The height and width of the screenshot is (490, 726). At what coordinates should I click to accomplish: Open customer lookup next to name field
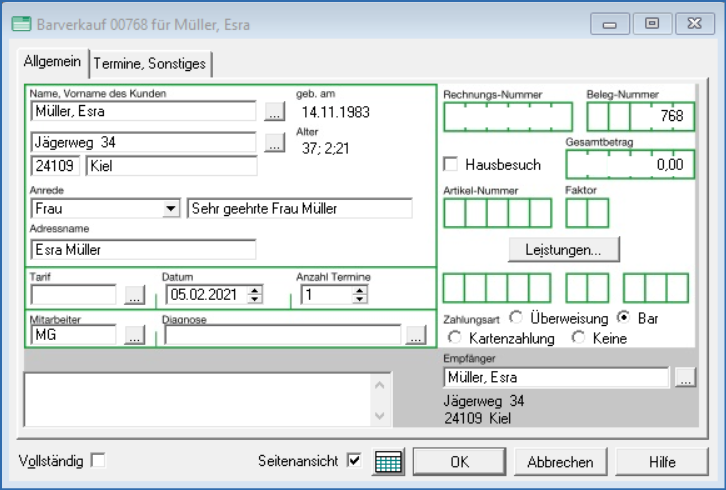[274, 112]
